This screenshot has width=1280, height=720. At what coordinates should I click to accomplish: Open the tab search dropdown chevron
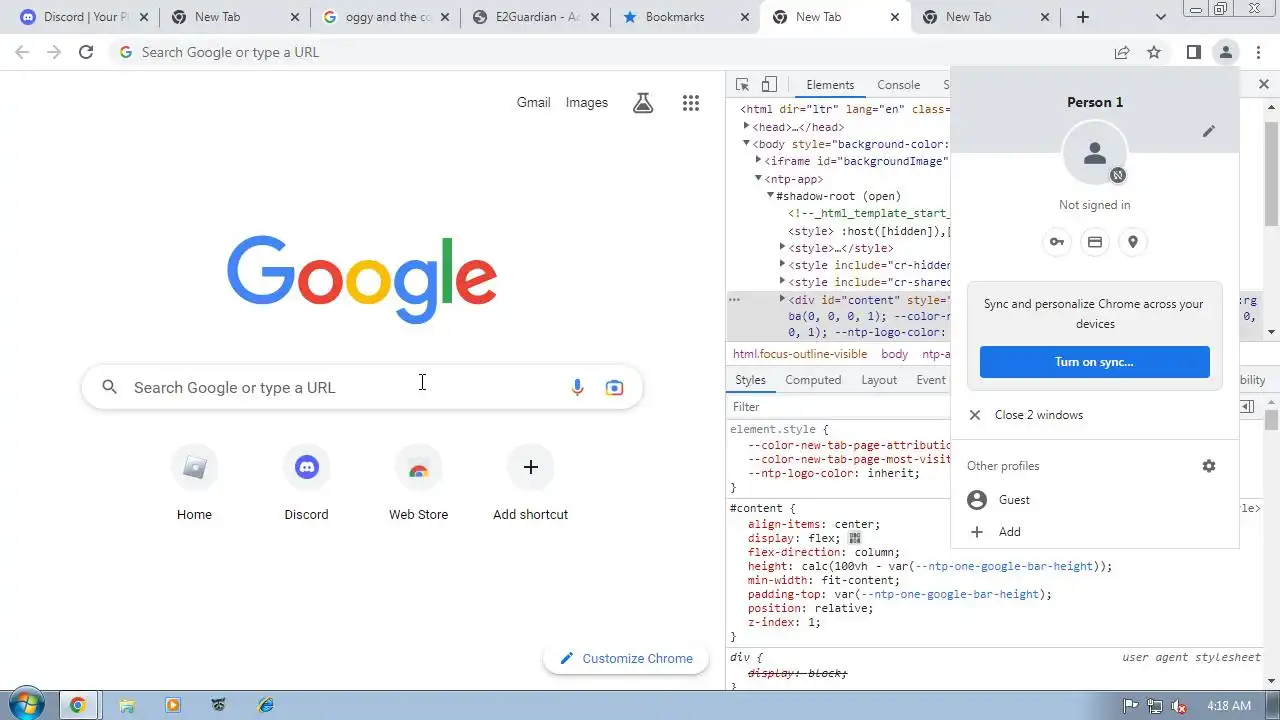(1160, 17)
